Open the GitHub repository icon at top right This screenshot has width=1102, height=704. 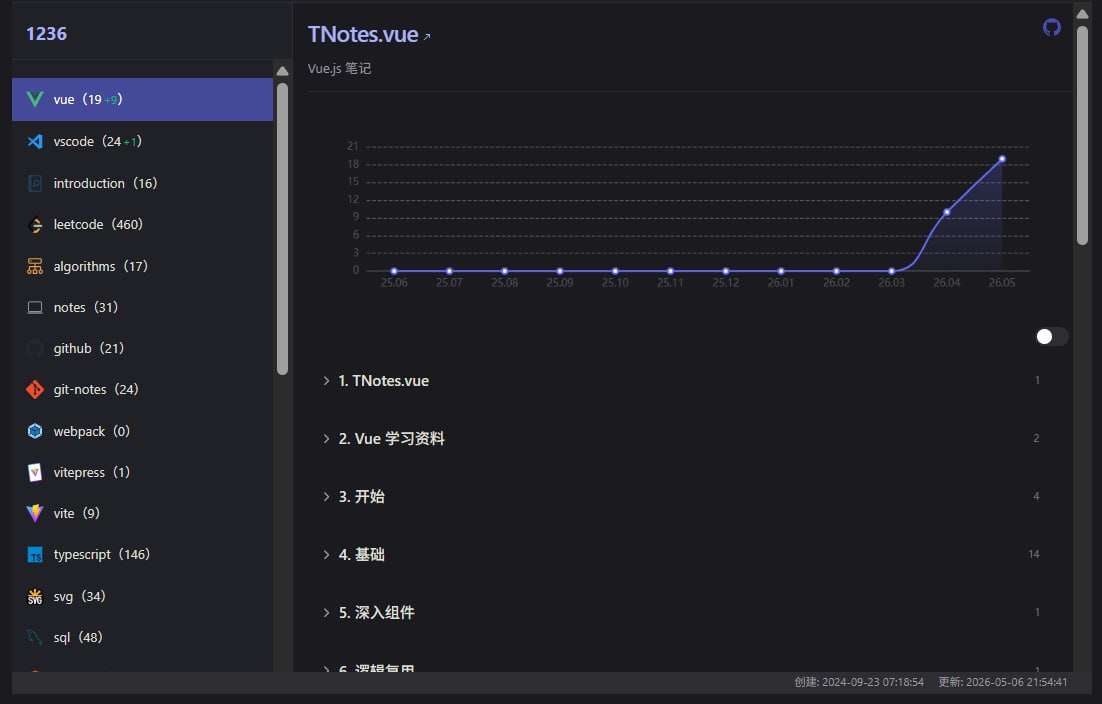(1051, 27)
